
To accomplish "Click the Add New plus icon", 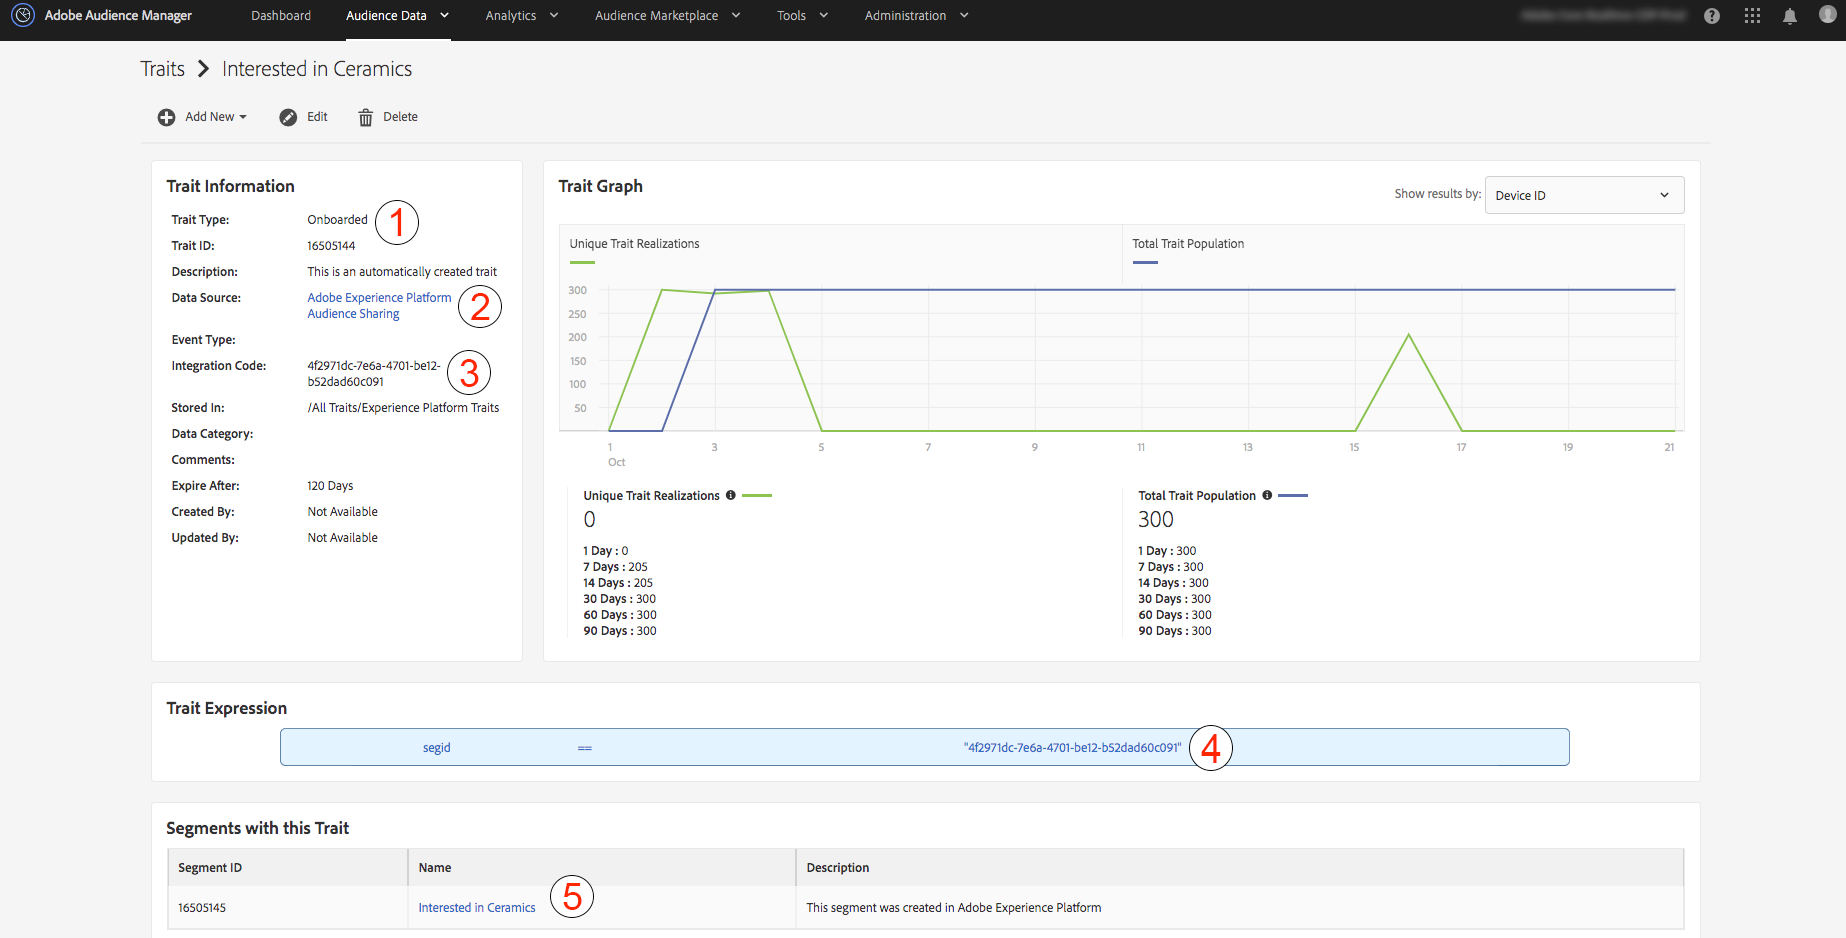I will pyautogui.click(x=166, y=117).
